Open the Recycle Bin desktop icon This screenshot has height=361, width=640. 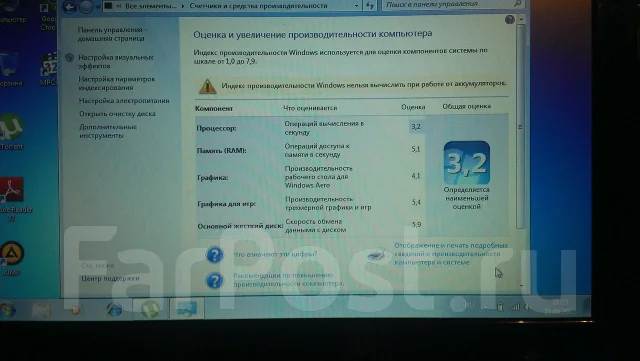(10, 69)
